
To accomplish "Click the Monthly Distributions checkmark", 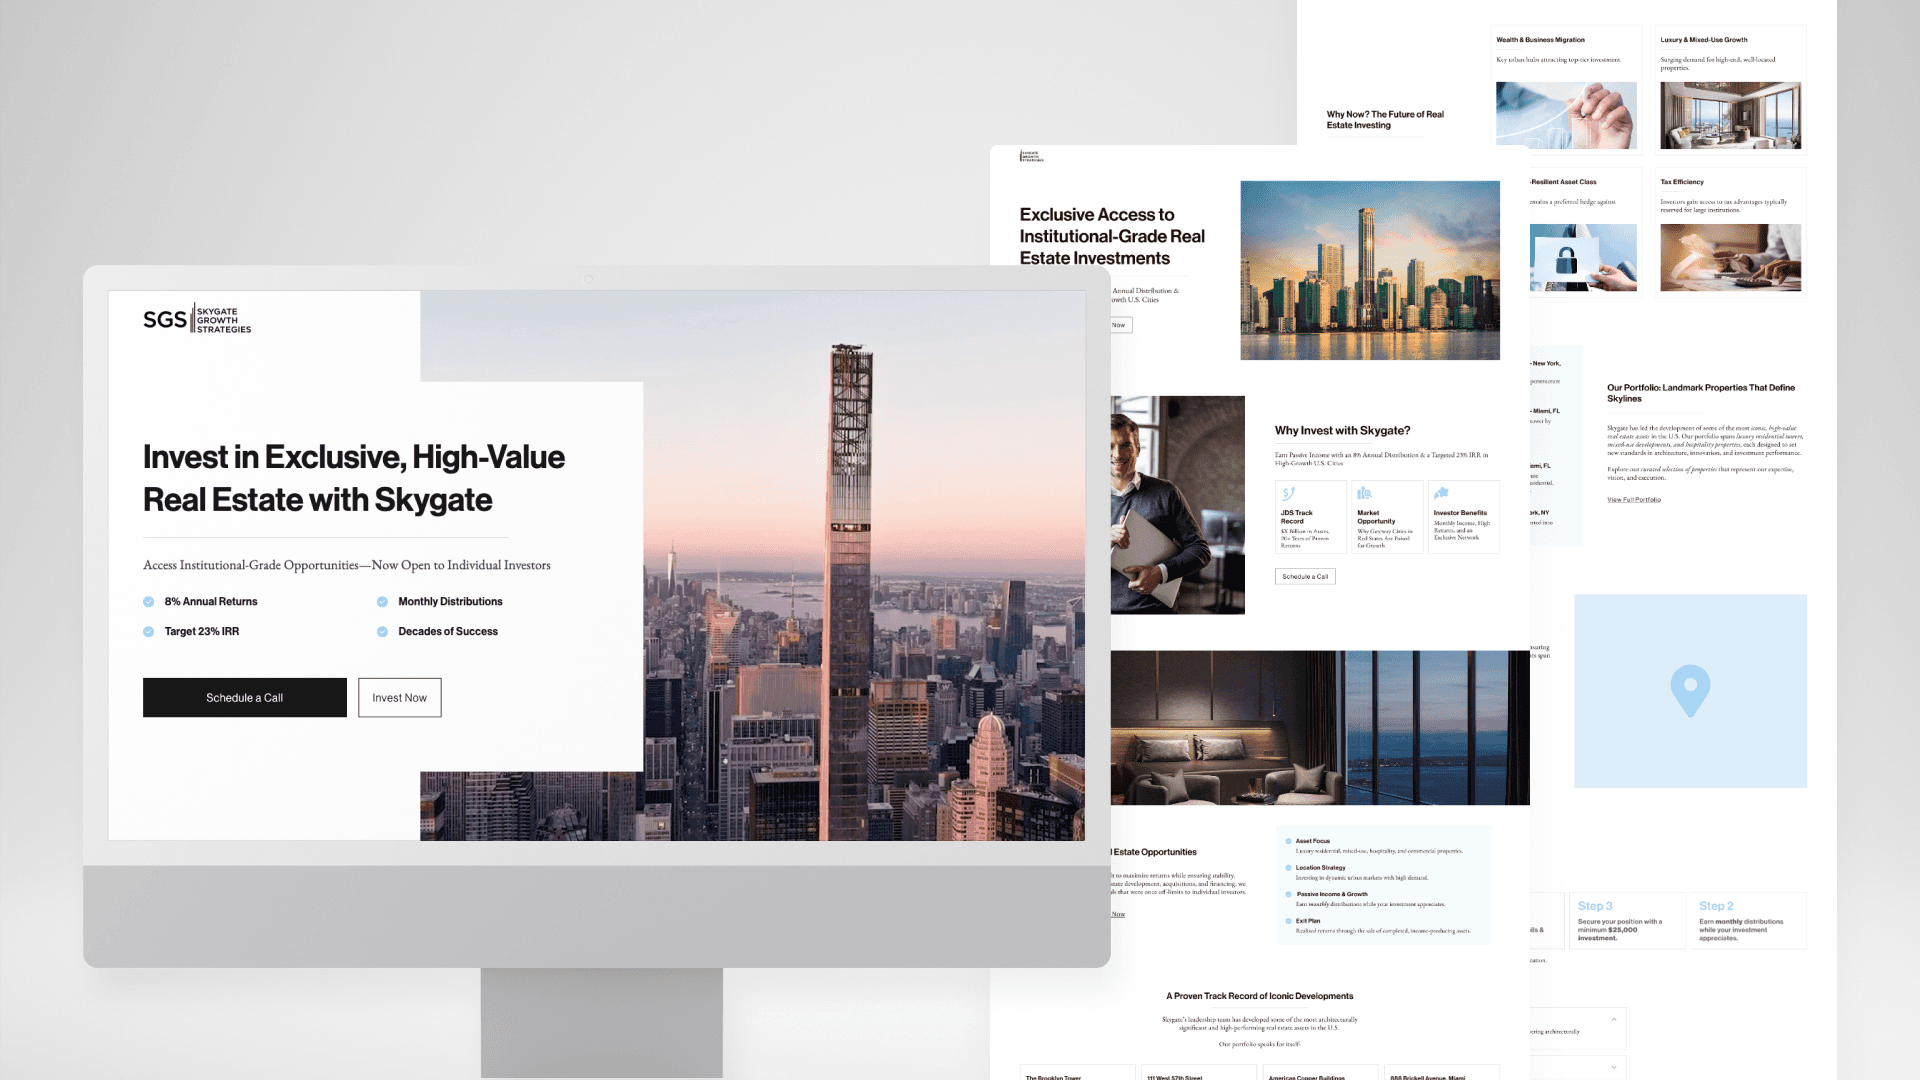I will [382, 602].
